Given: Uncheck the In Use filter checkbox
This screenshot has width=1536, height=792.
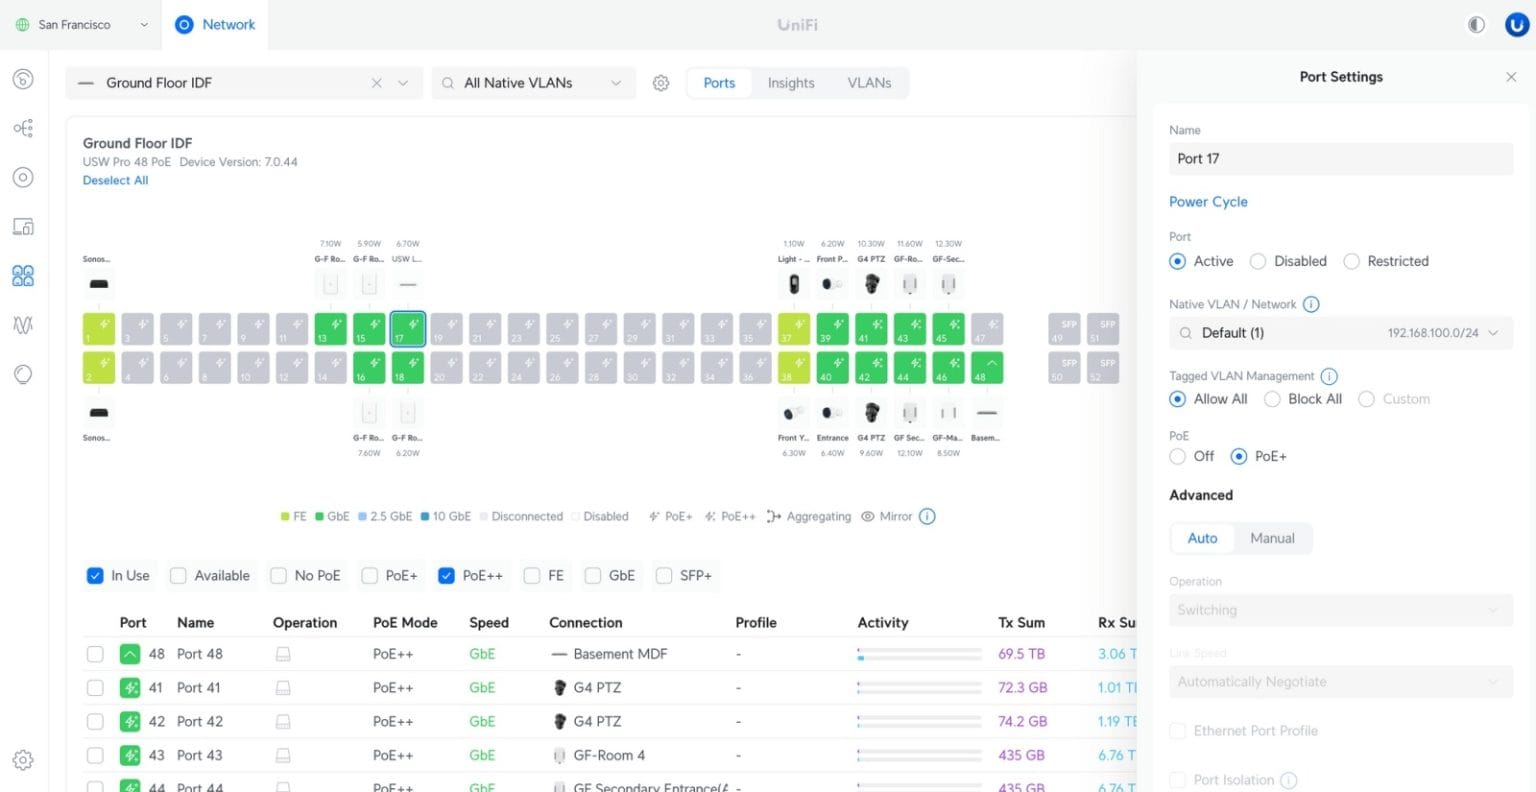Looking at the screenshot, I should 95,576.
